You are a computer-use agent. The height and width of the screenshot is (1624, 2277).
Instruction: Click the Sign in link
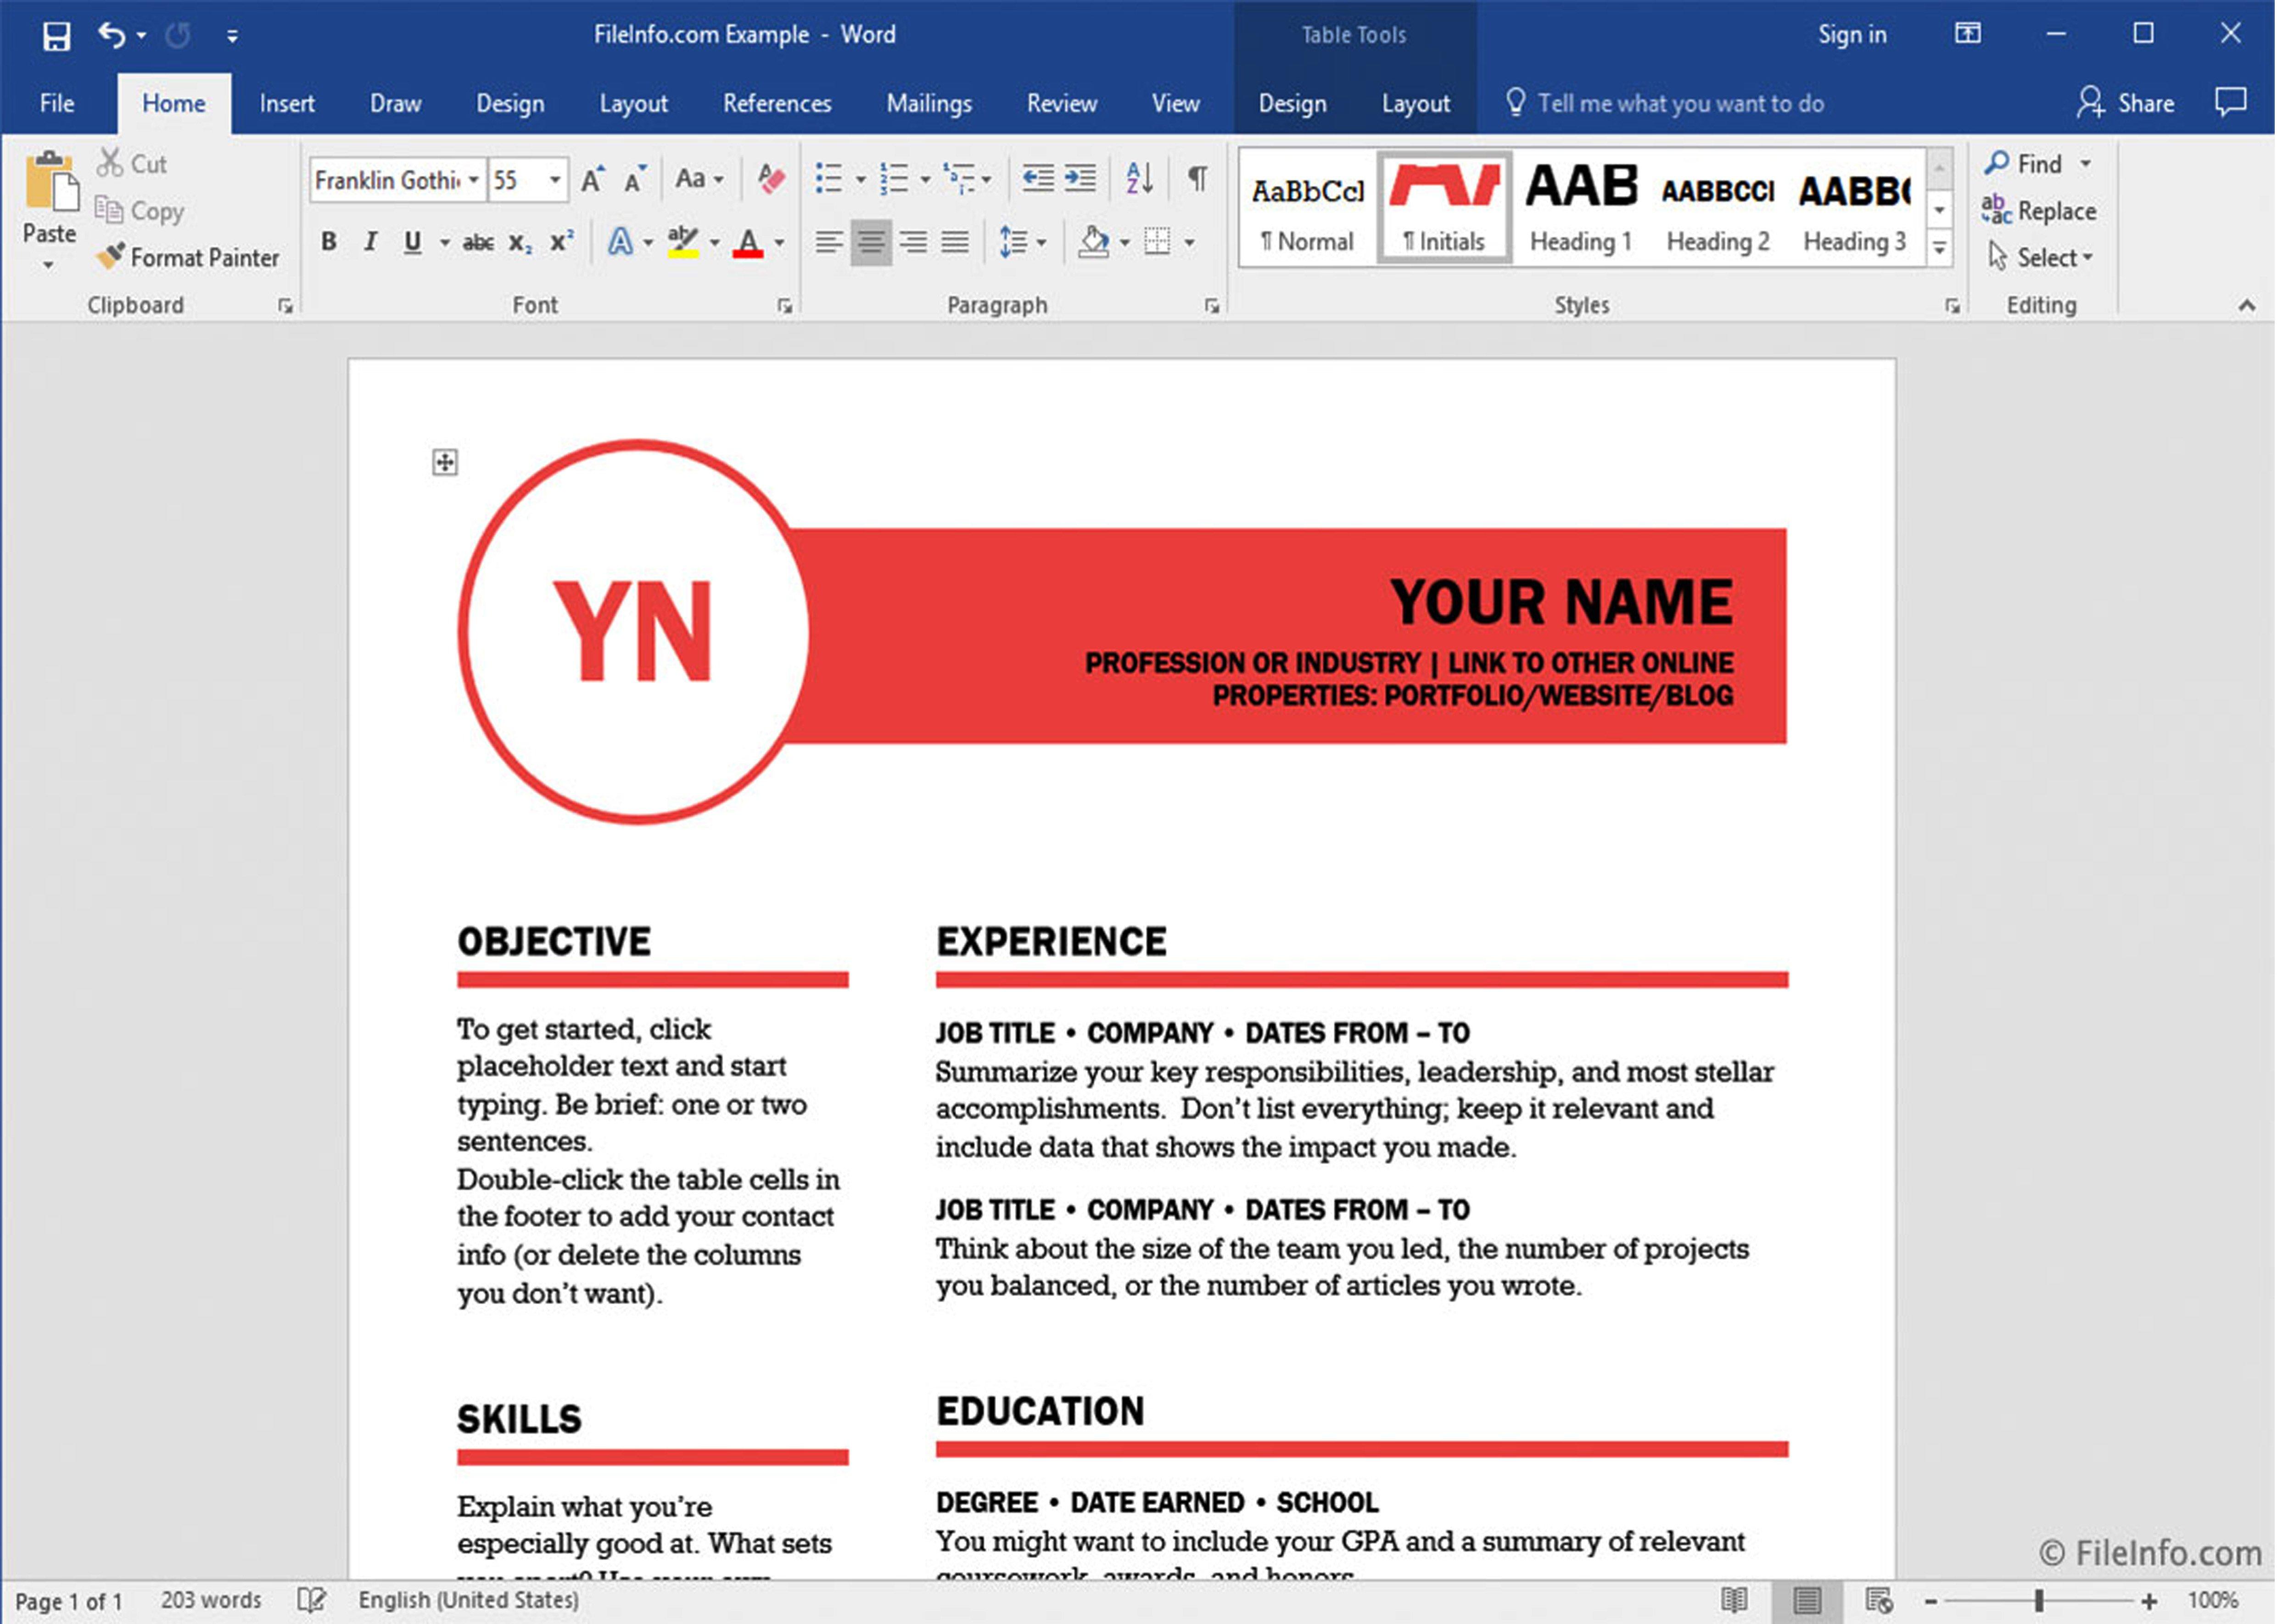pos(1851,34)
